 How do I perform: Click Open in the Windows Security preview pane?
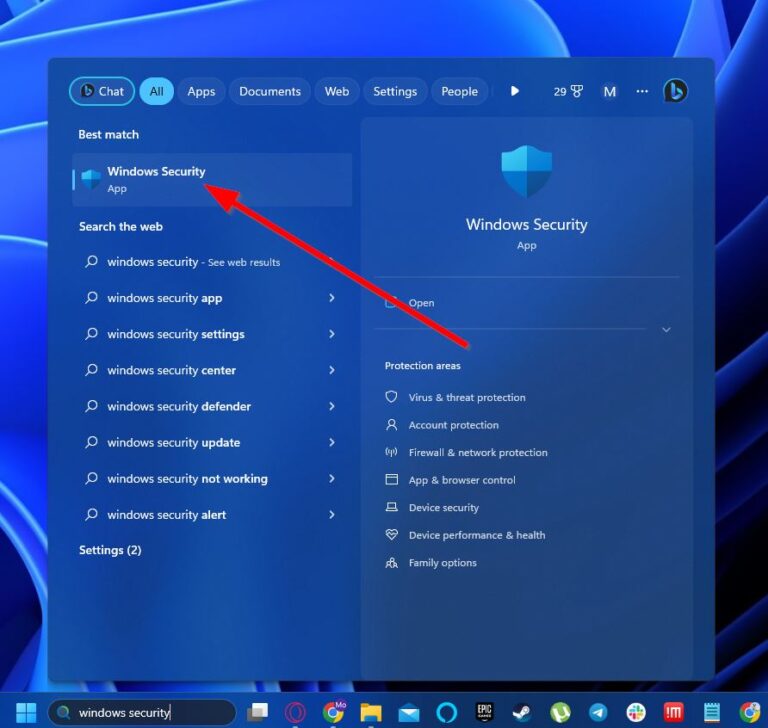pos(421,303)
